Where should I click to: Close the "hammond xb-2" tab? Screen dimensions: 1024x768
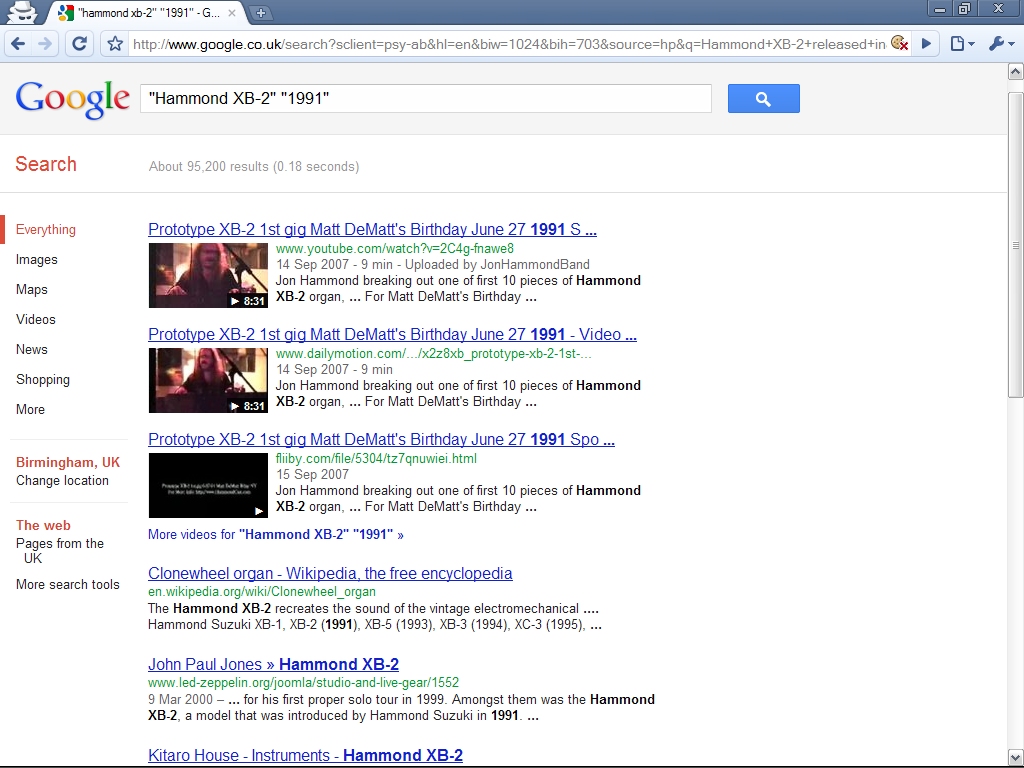tap(232, 12)
